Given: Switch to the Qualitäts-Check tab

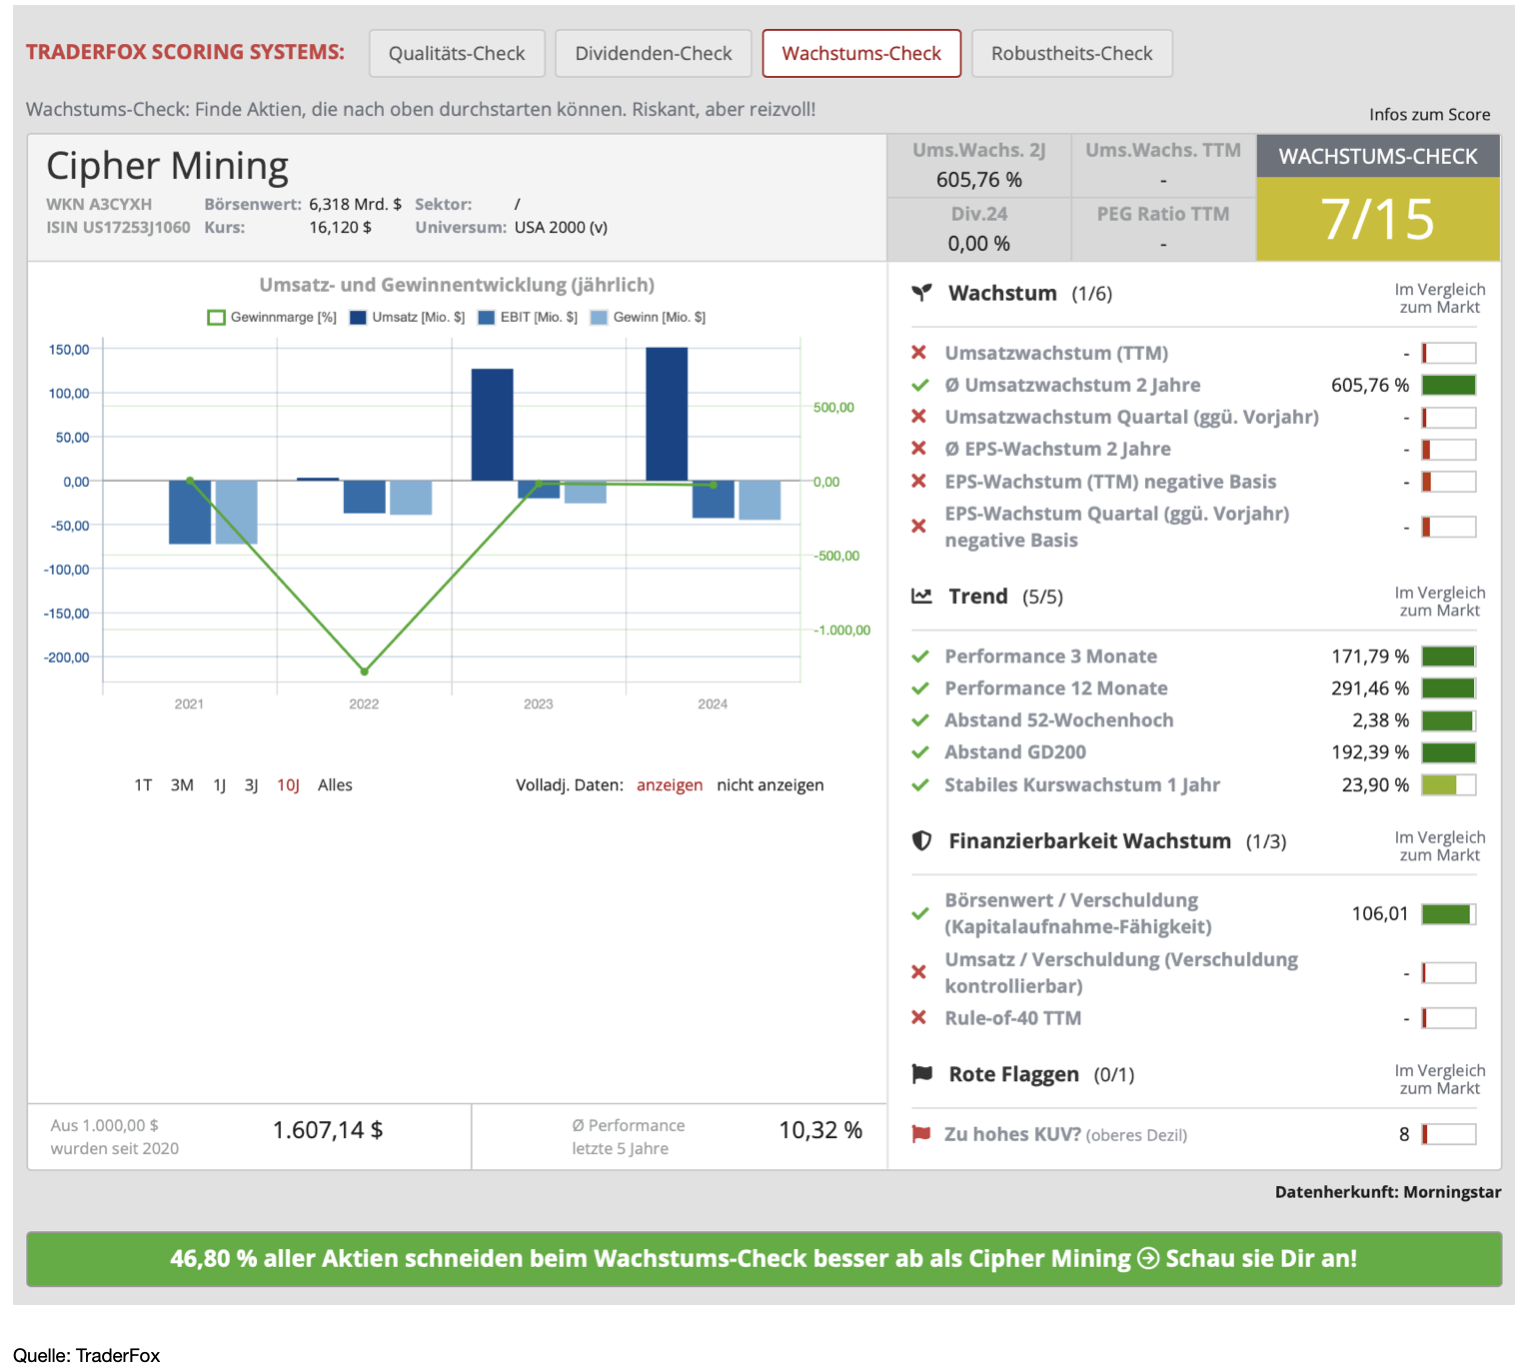Looking at the screenshot, I should (x=456, y=53).
